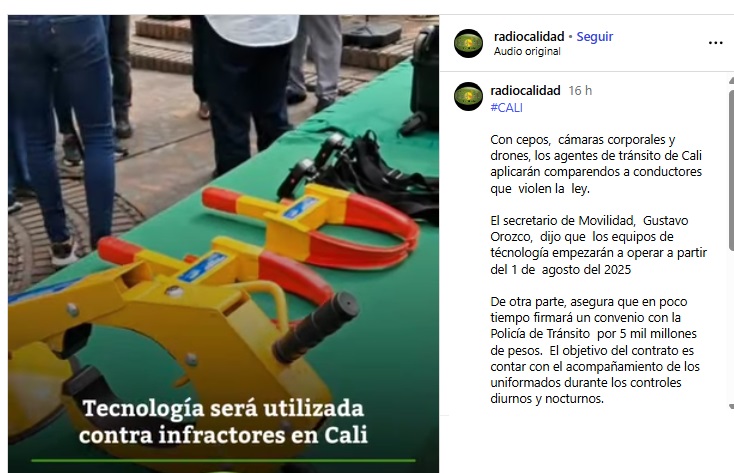This screenshot has height=473, width=734.
Task: Click the 16 h post timestamp
Action: (580, 90)
